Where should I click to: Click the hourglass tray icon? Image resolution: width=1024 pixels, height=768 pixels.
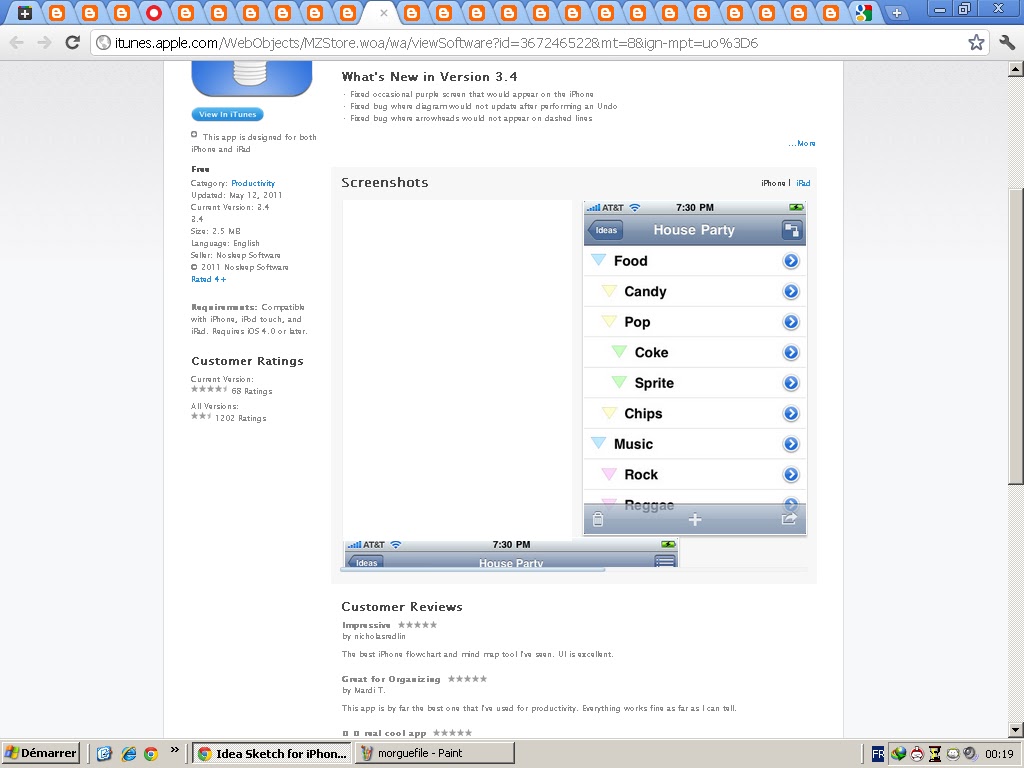[935, 754]
